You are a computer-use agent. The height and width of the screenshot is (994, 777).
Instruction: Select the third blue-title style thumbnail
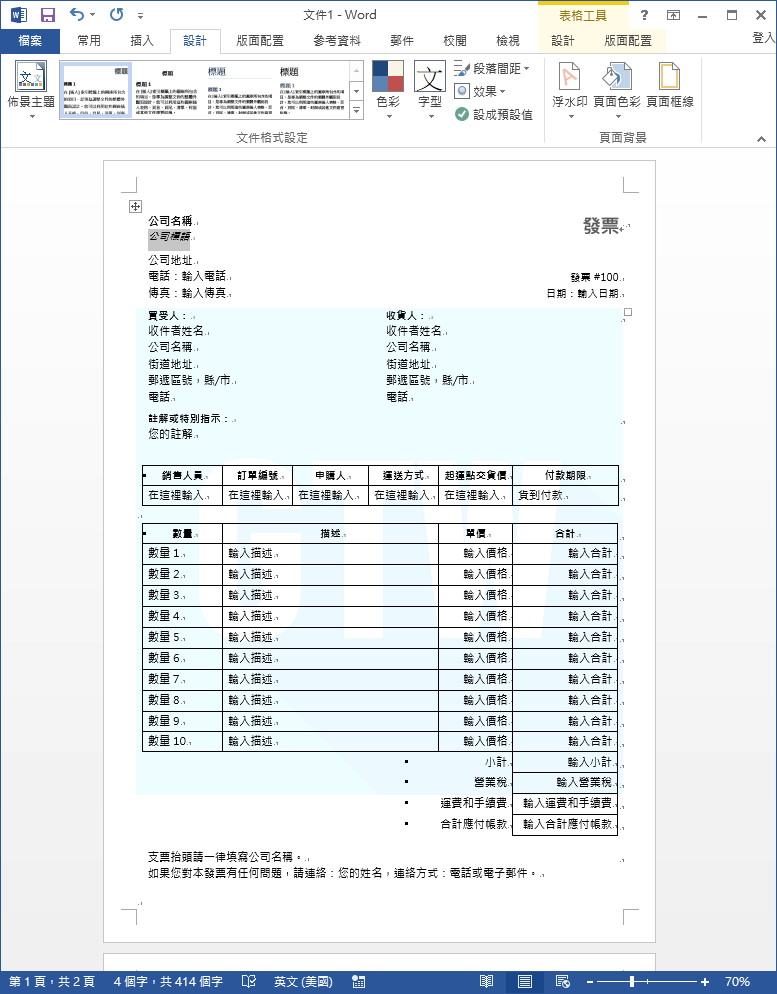[x=240, y=90]
